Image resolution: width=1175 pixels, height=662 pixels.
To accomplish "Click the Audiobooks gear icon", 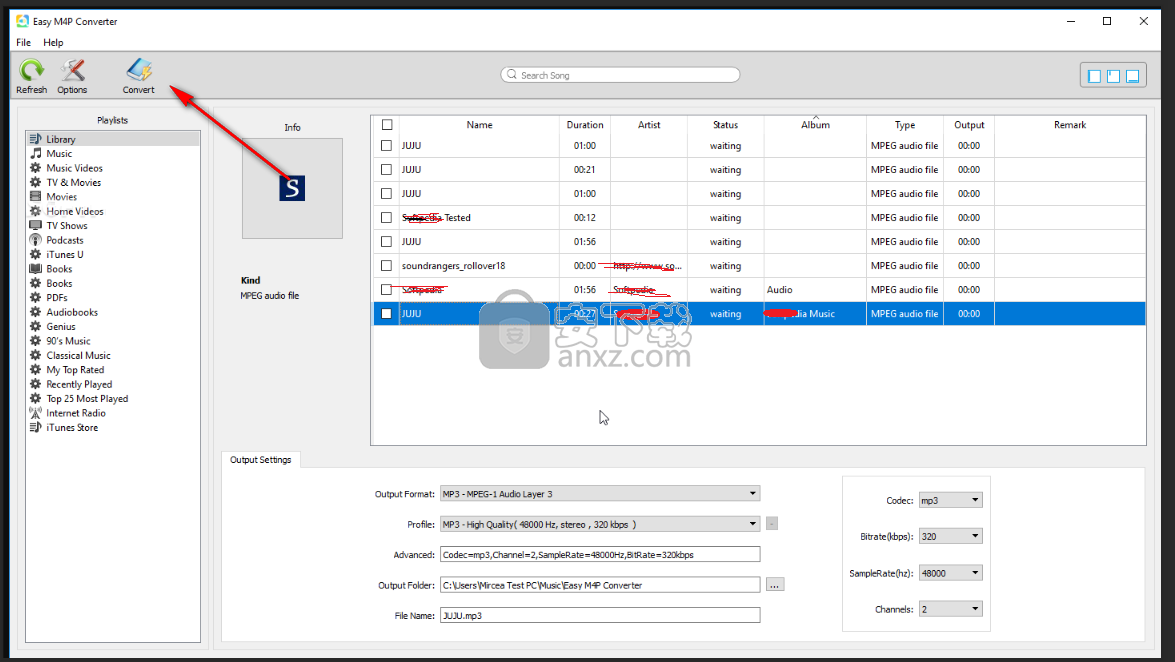I will 35,312.
